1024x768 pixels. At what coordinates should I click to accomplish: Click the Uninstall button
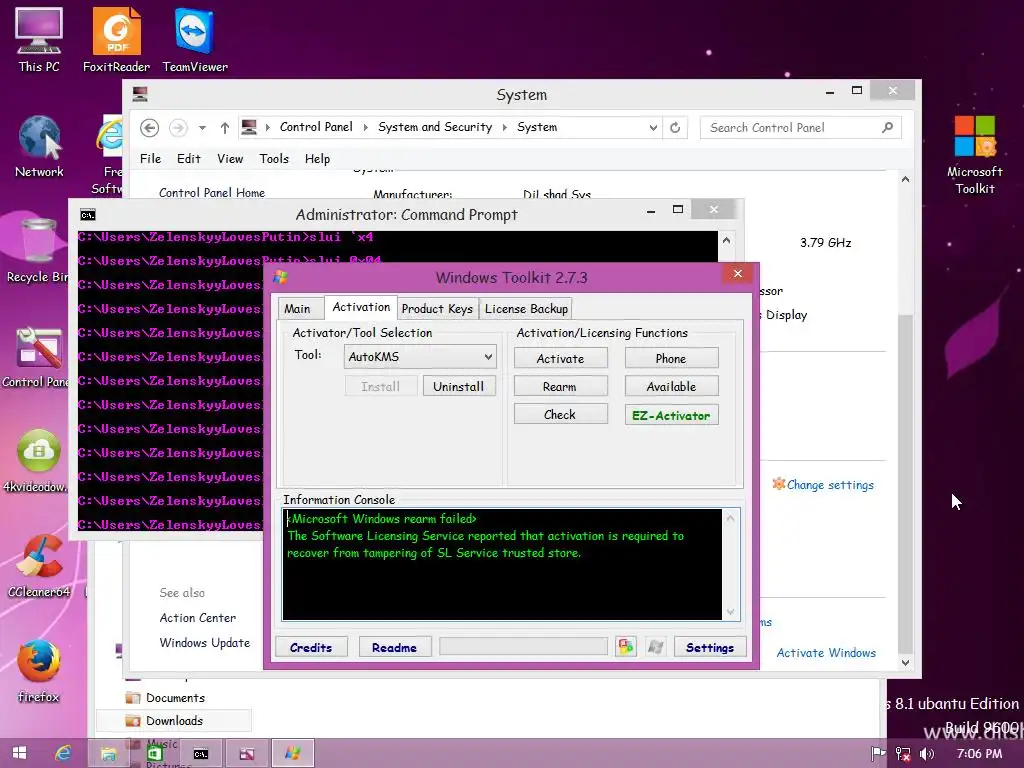458,386
